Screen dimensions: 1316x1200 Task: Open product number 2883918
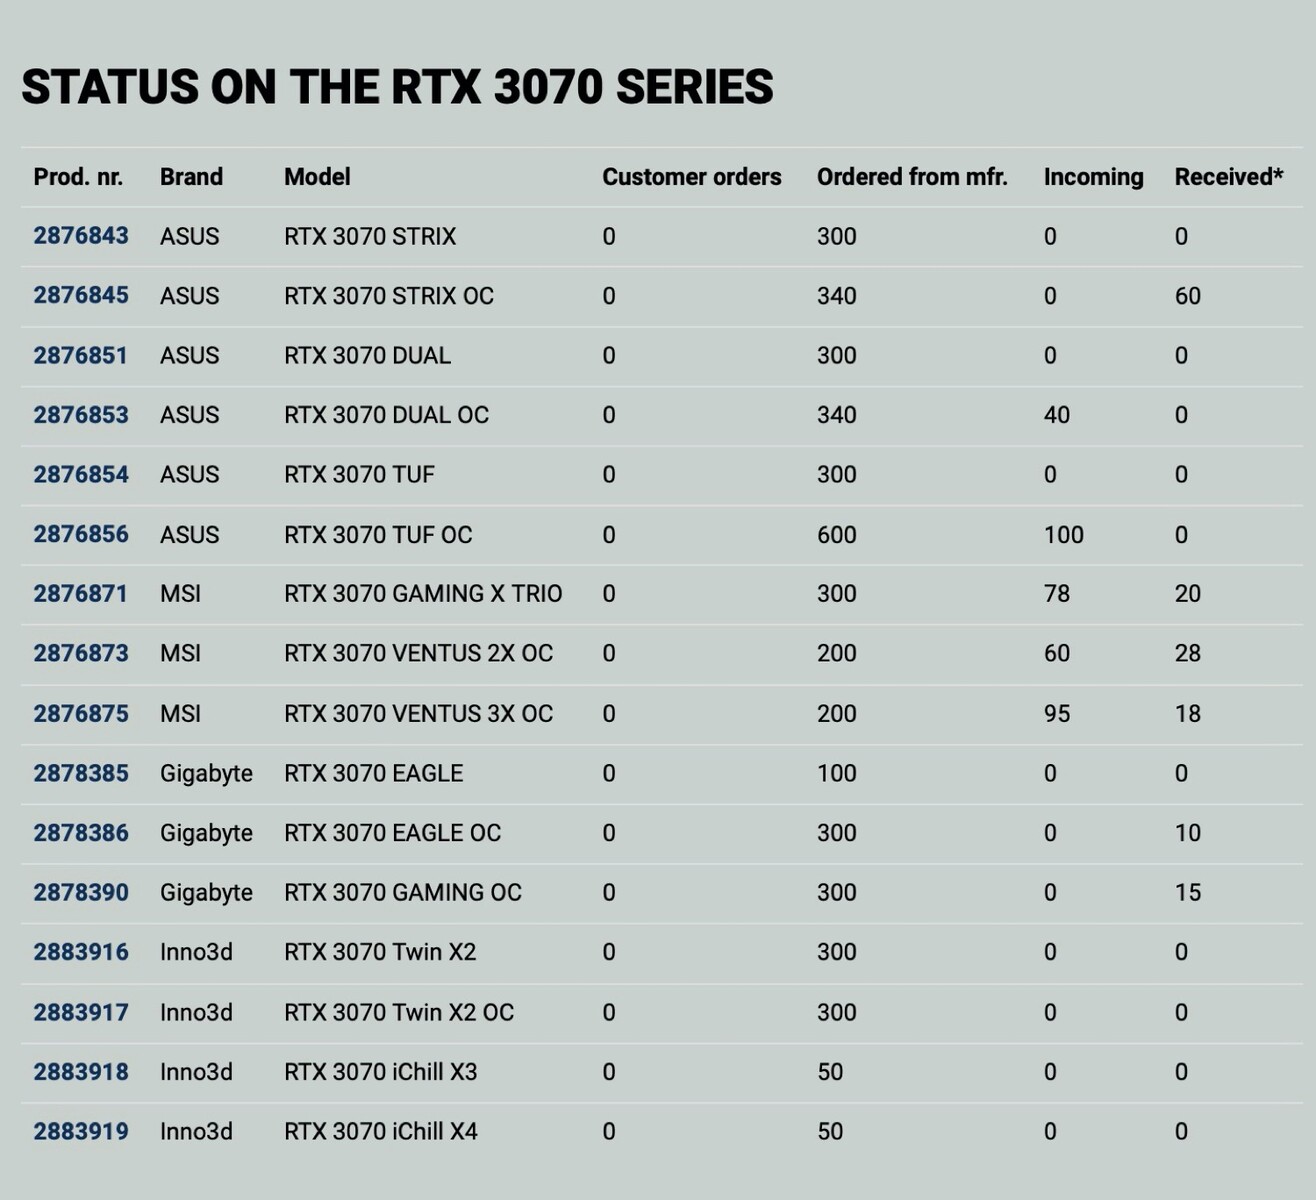[x=81, y=1072]
